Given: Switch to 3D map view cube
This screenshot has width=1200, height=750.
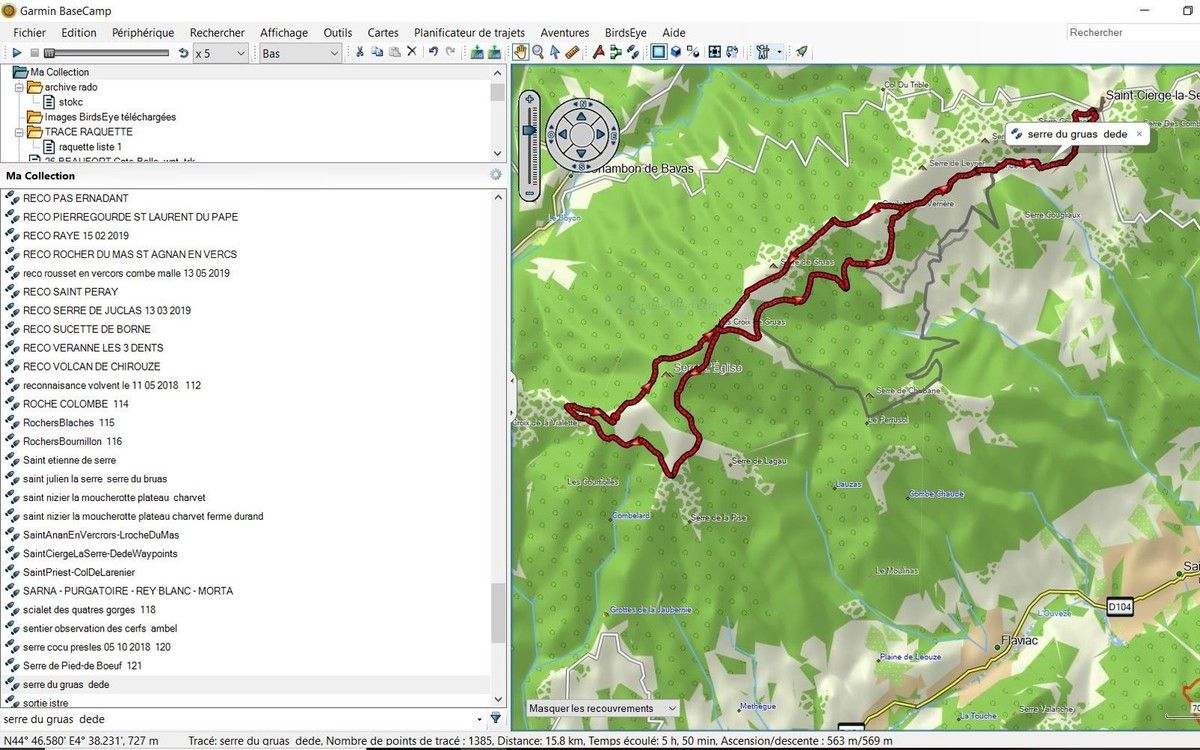Looking at the screenshot, I should click(675, 52).
